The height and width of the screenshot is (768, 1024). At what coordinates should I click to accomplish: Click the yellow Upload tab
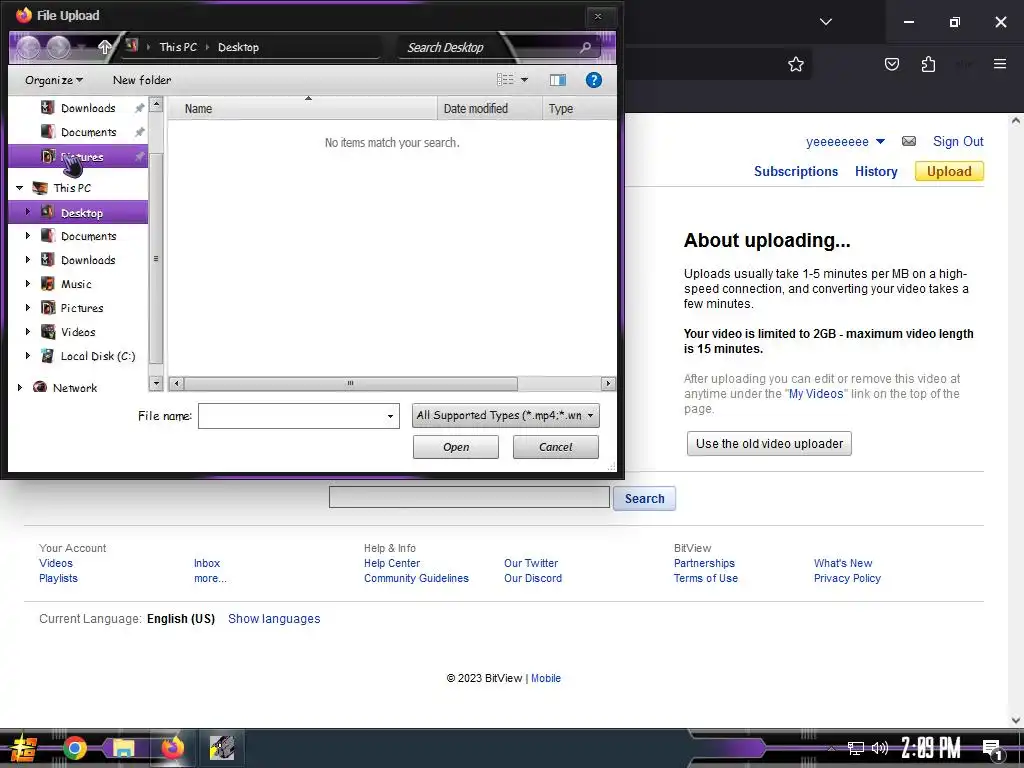949,171
